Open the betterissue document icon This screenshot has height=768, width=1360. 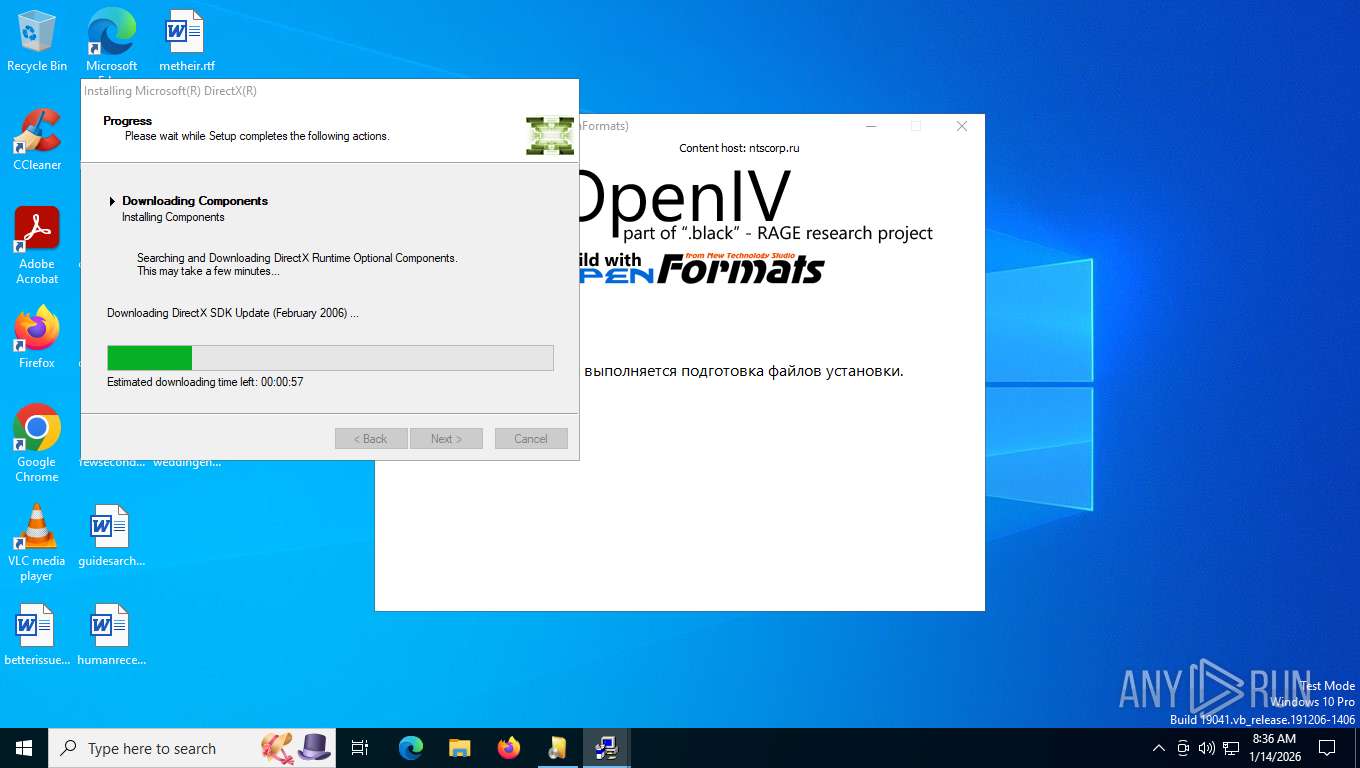tap(37, 635)
